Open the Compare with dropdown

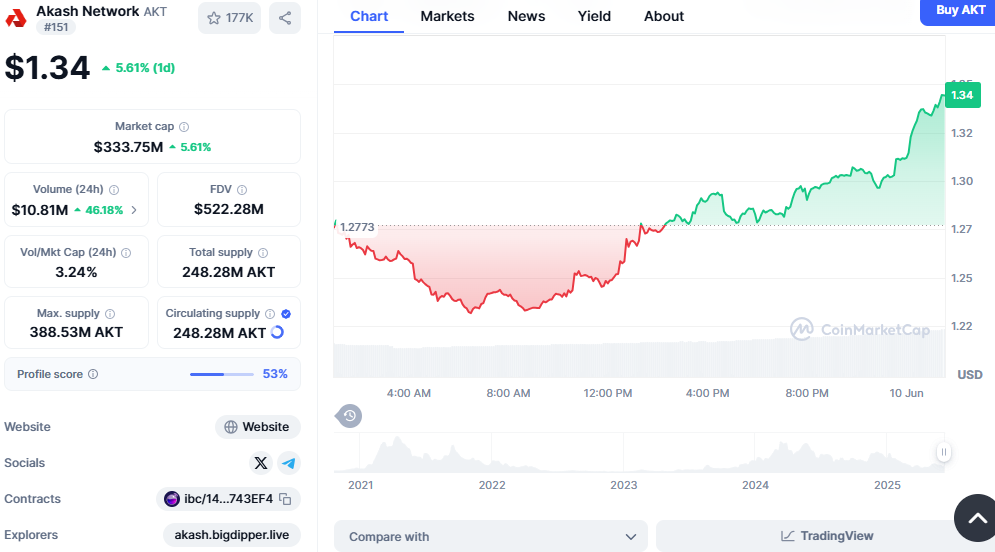coord(491,536)
